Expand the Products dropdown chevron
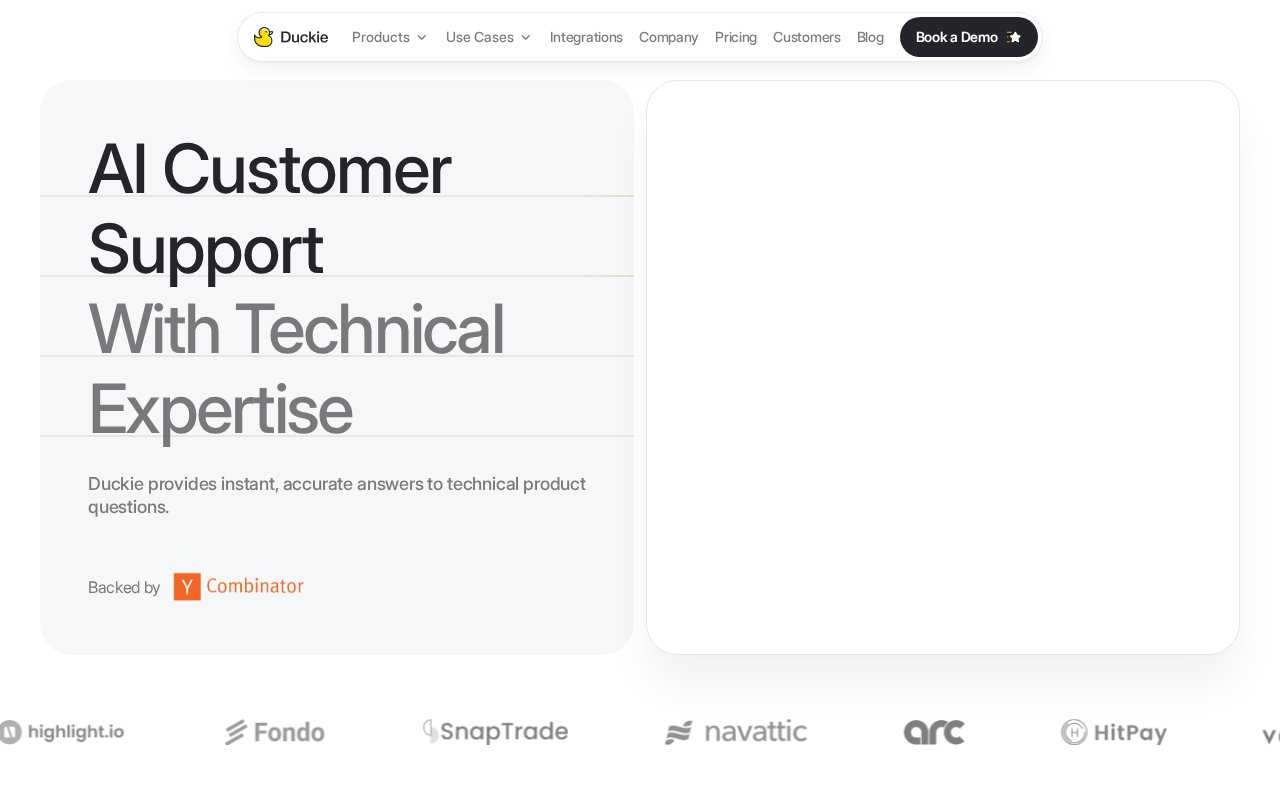This screenshot has width=1280, height=800. pyautogui.click(x=422, y=37)
